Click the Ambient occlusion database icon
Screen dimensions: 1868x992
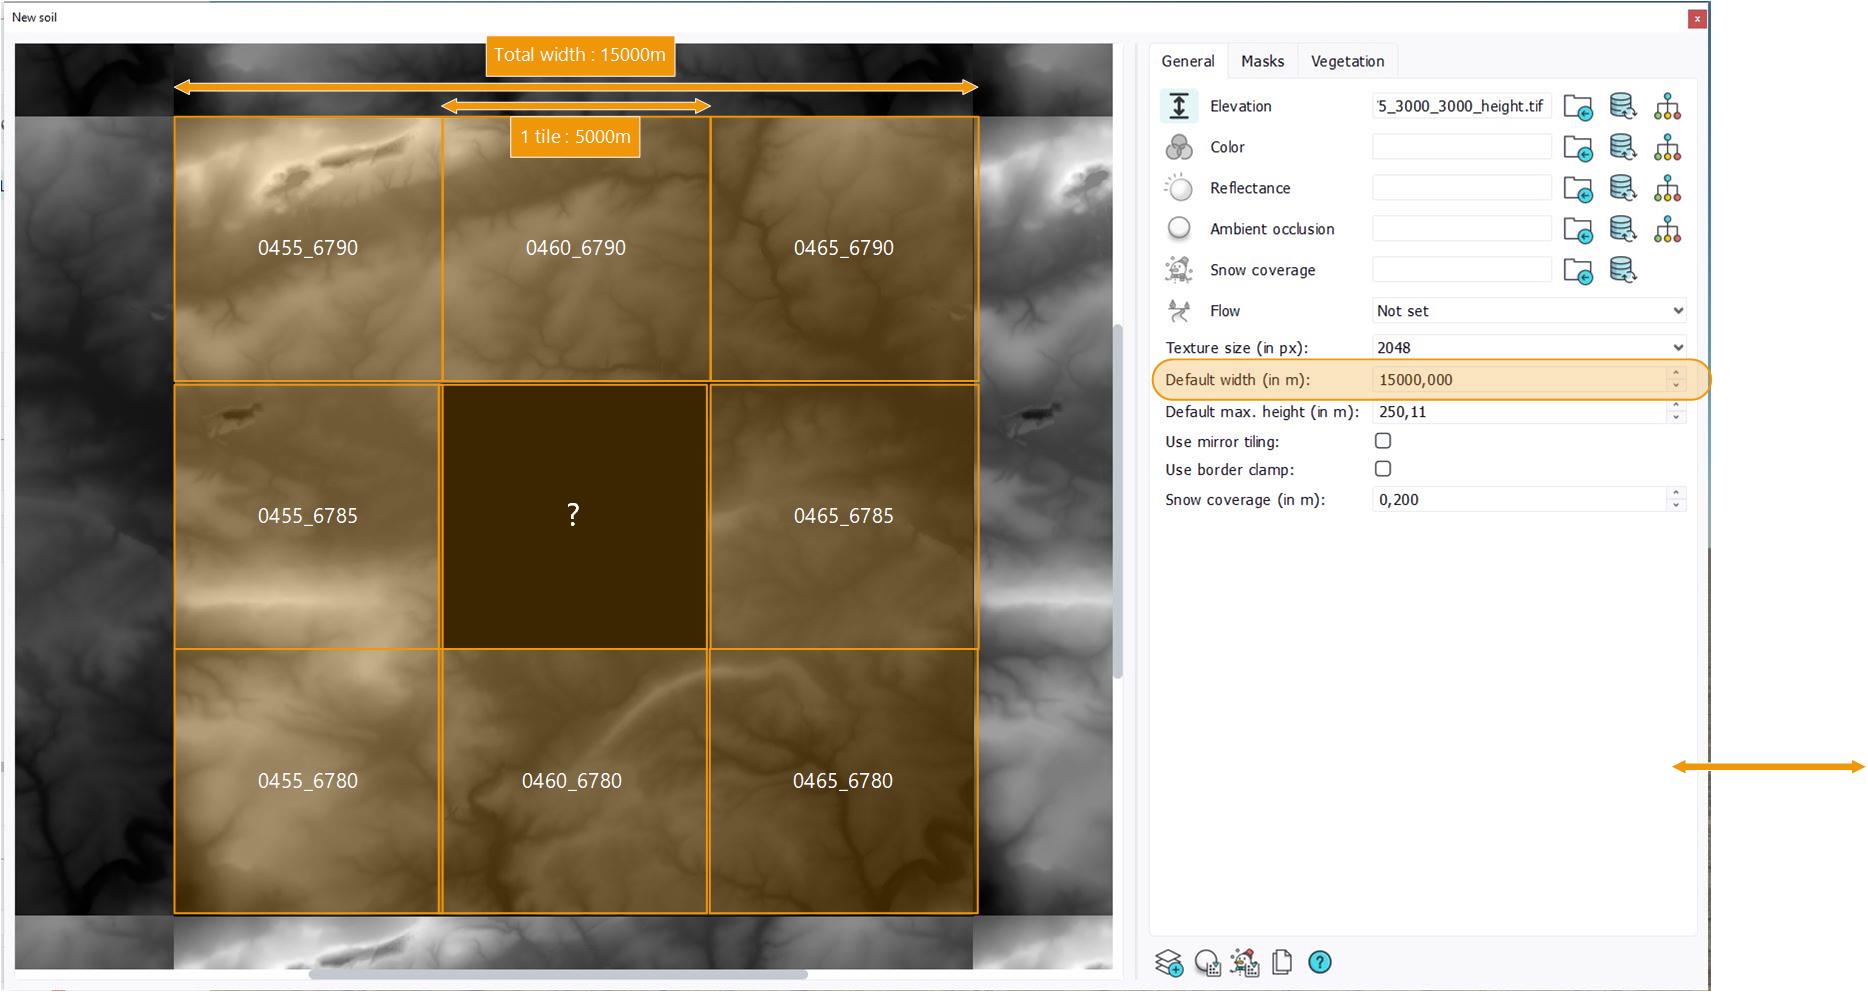tap(1622, 230)
